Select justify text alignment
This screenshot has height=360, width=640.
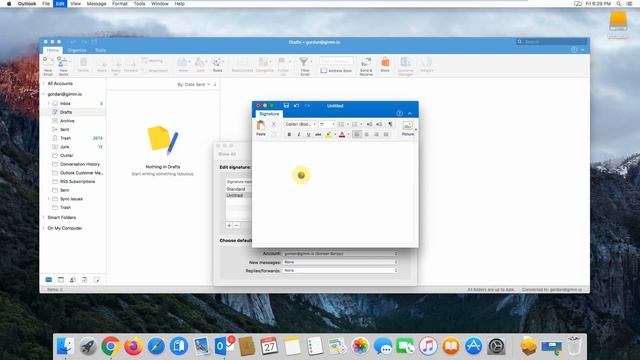tap(386, 134)
